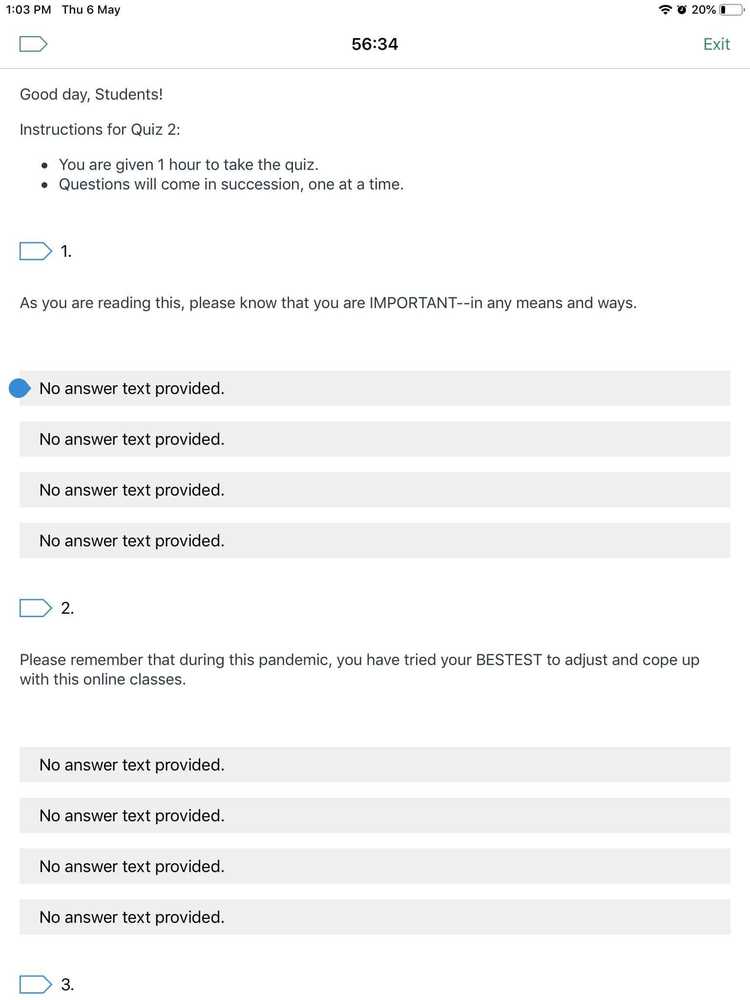Flag question 2 for review
This screenshot has width=750, height=1000.
coord(35,608)
